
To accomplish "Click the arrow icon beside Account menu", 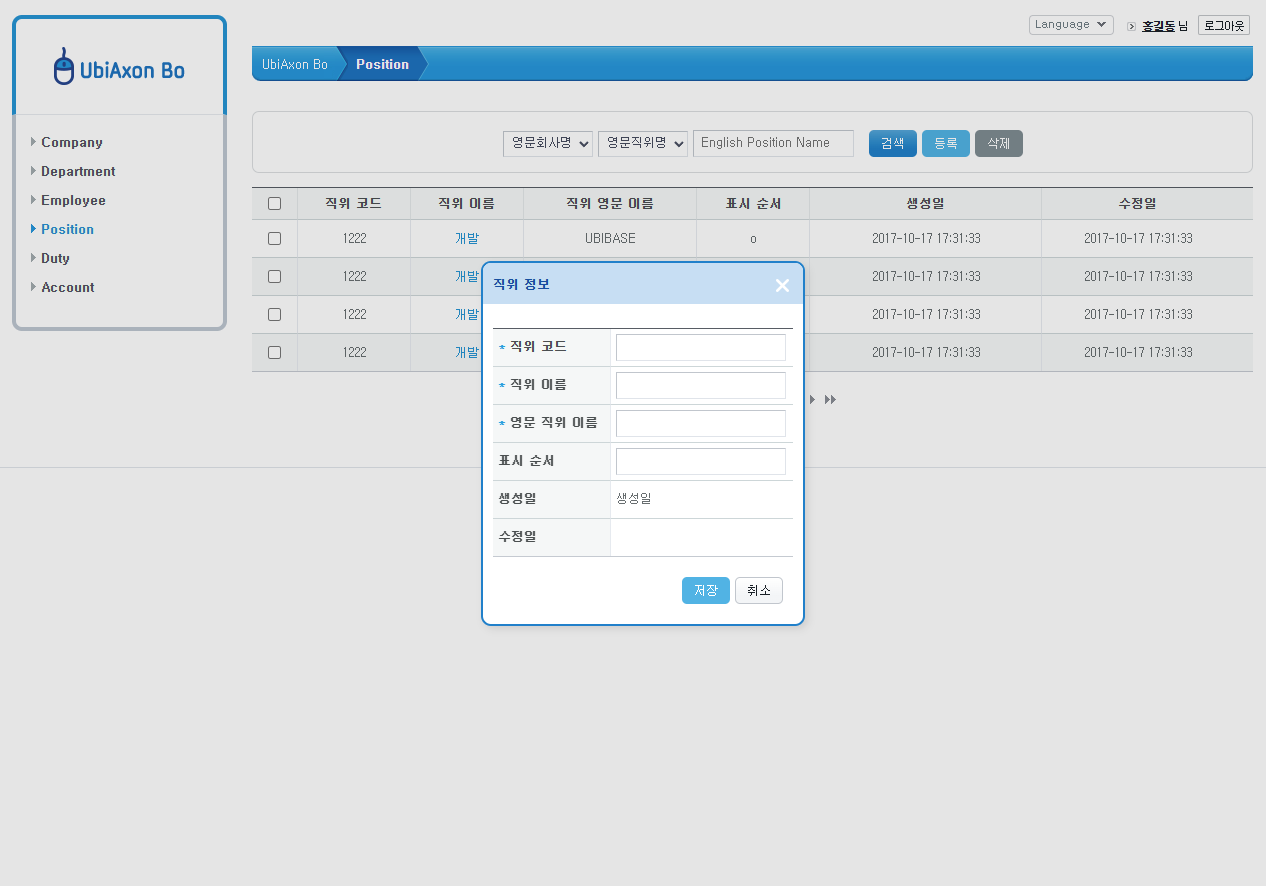I will pos(34,287).
